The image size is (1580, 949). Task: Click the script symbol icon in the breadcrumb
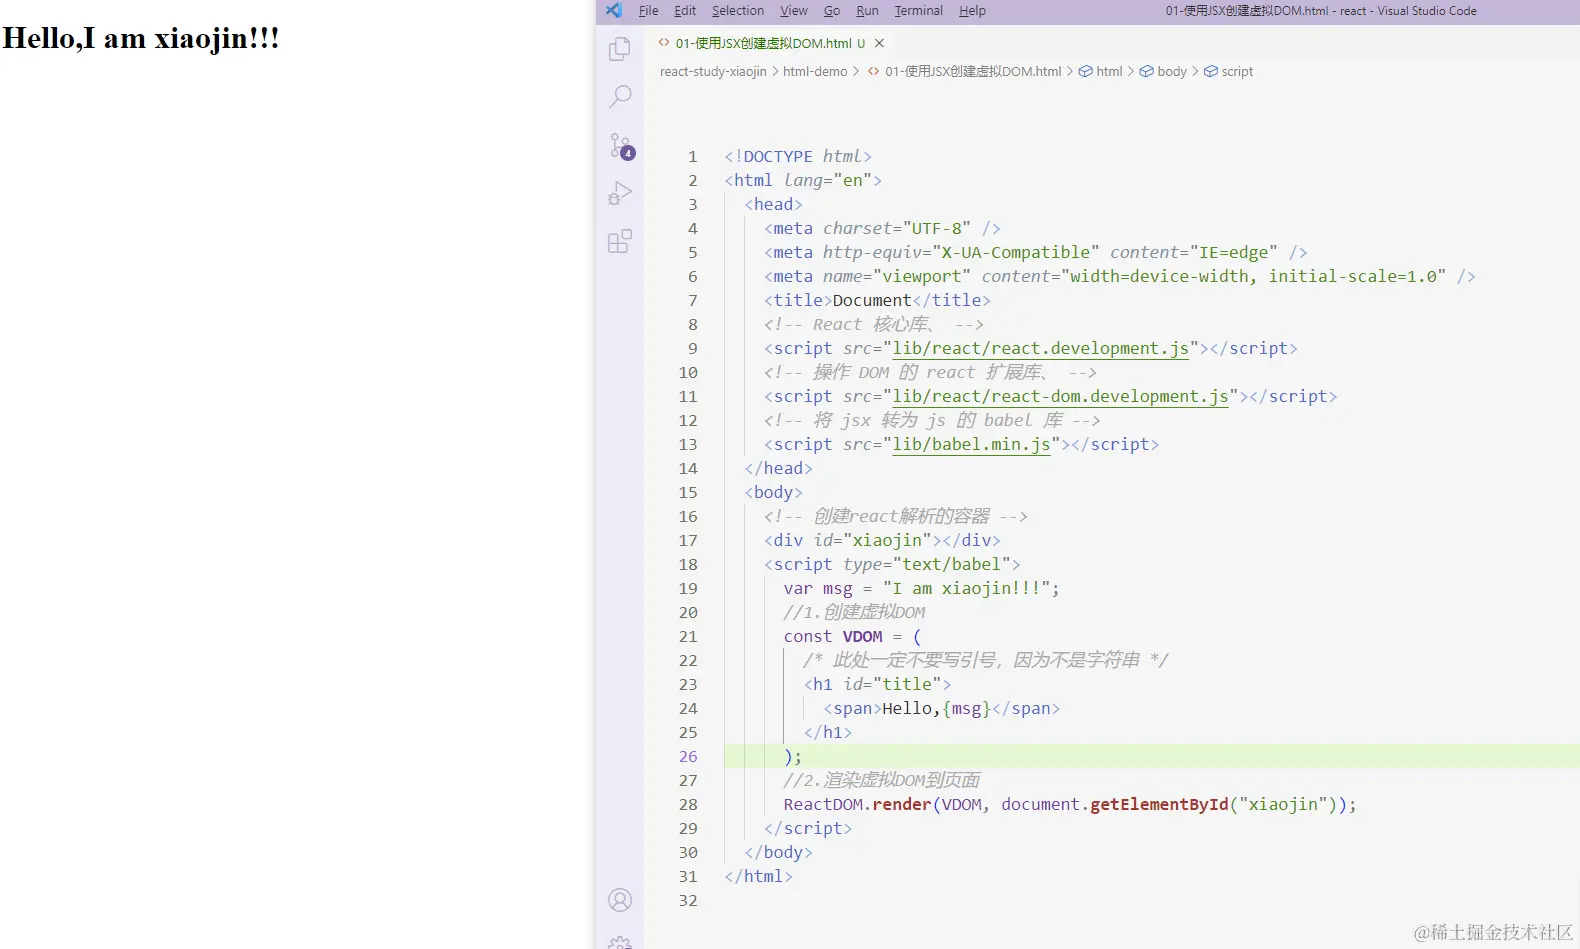tap(1210, 71)
